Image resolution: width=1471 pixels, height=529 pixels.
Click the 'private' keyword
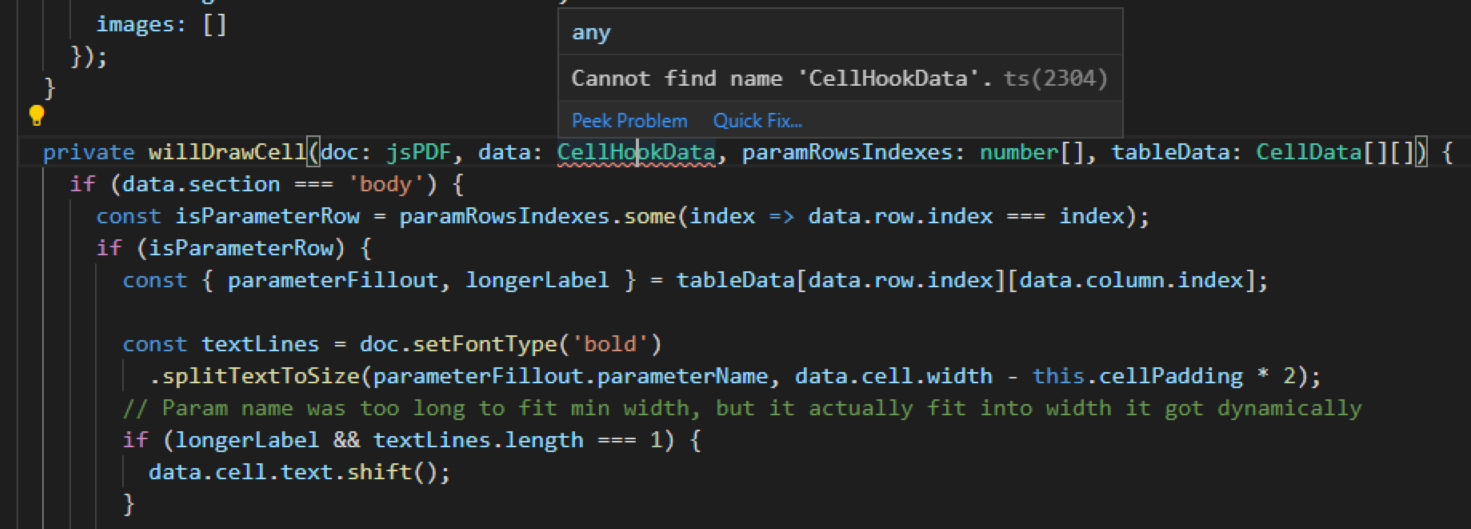tap(89, 152)
